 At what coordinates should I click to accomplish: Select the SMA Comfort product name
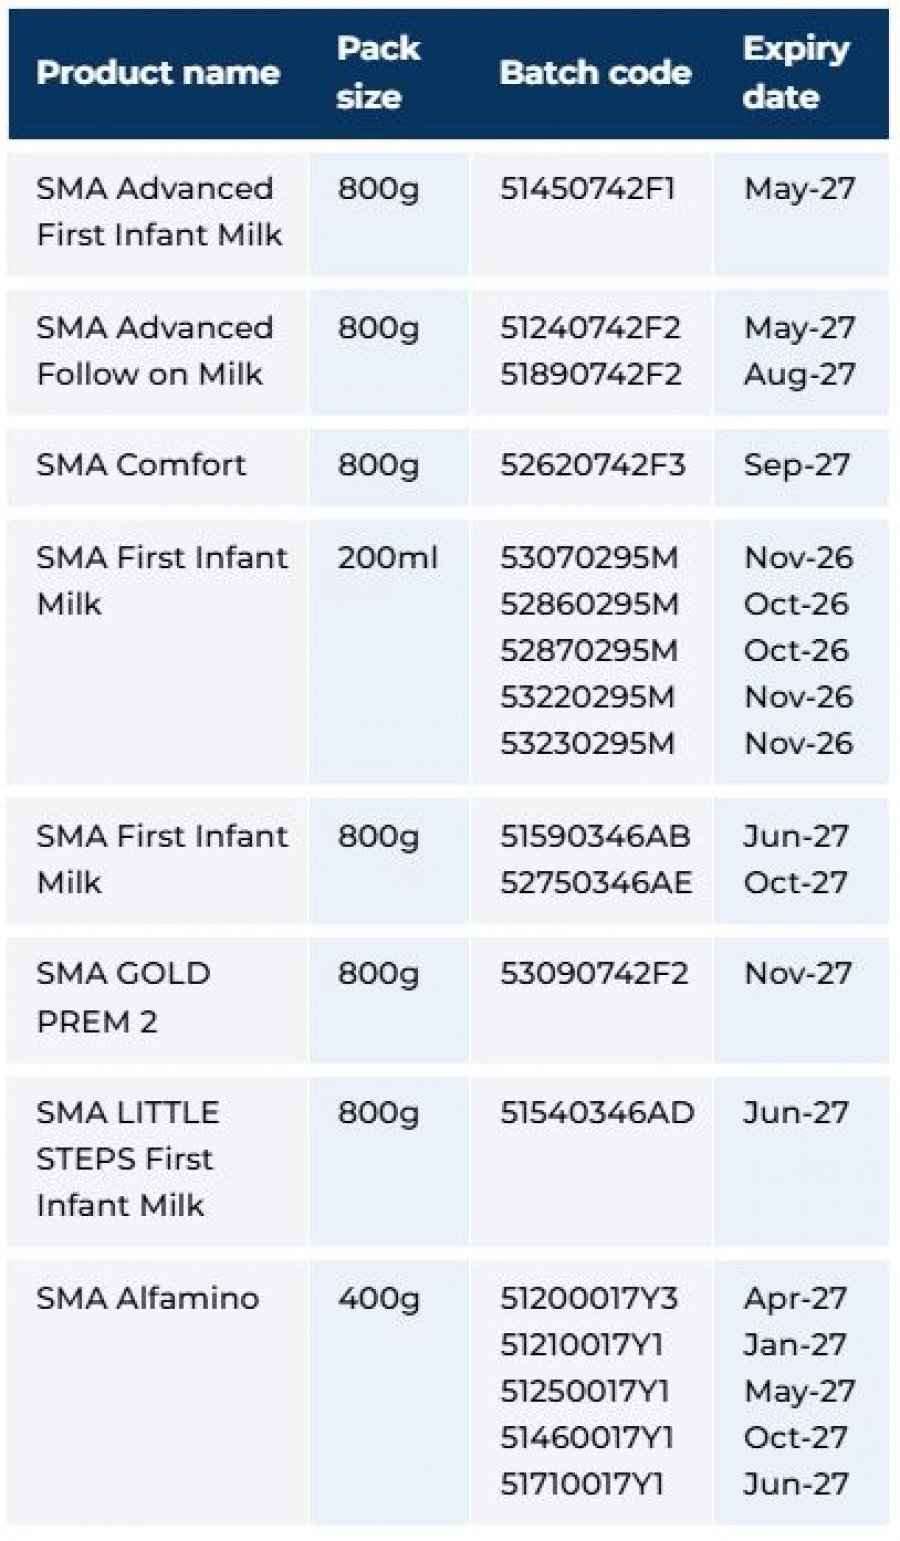pyautogui.click(x=141, y=465)
